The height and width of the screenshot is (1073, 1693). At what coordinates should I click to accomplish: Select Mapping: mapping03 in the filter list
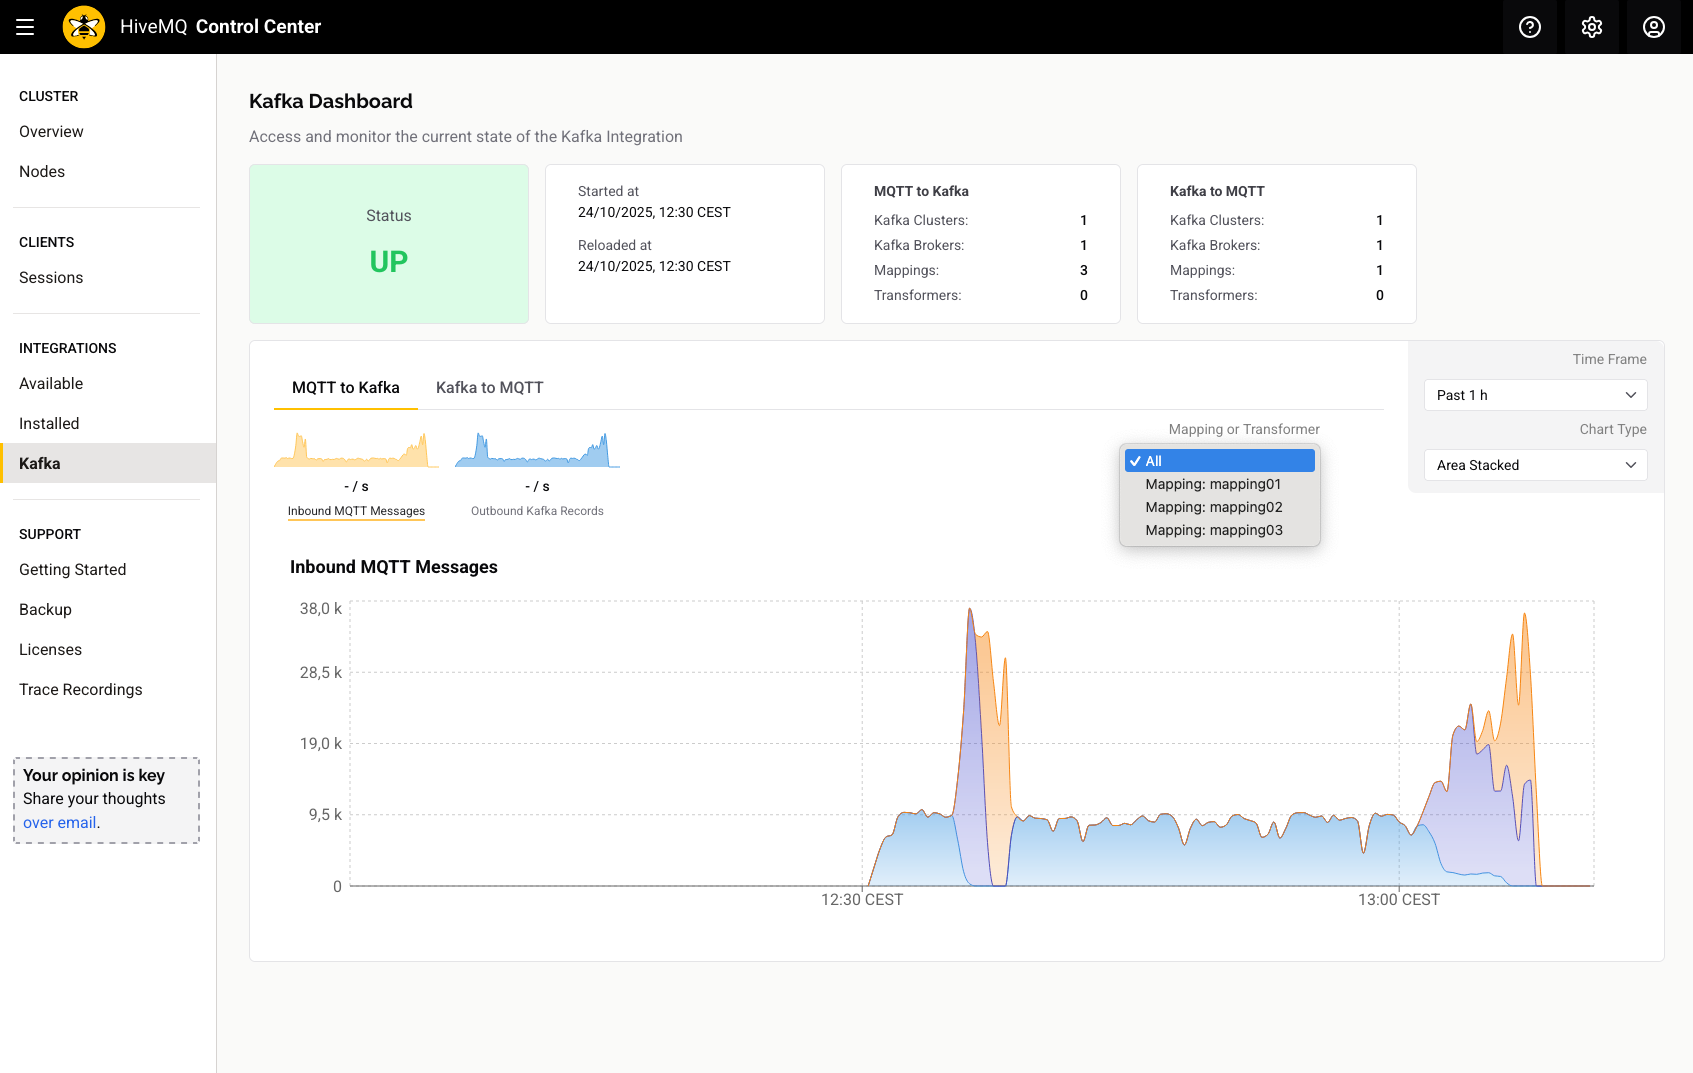(1213, 530)
